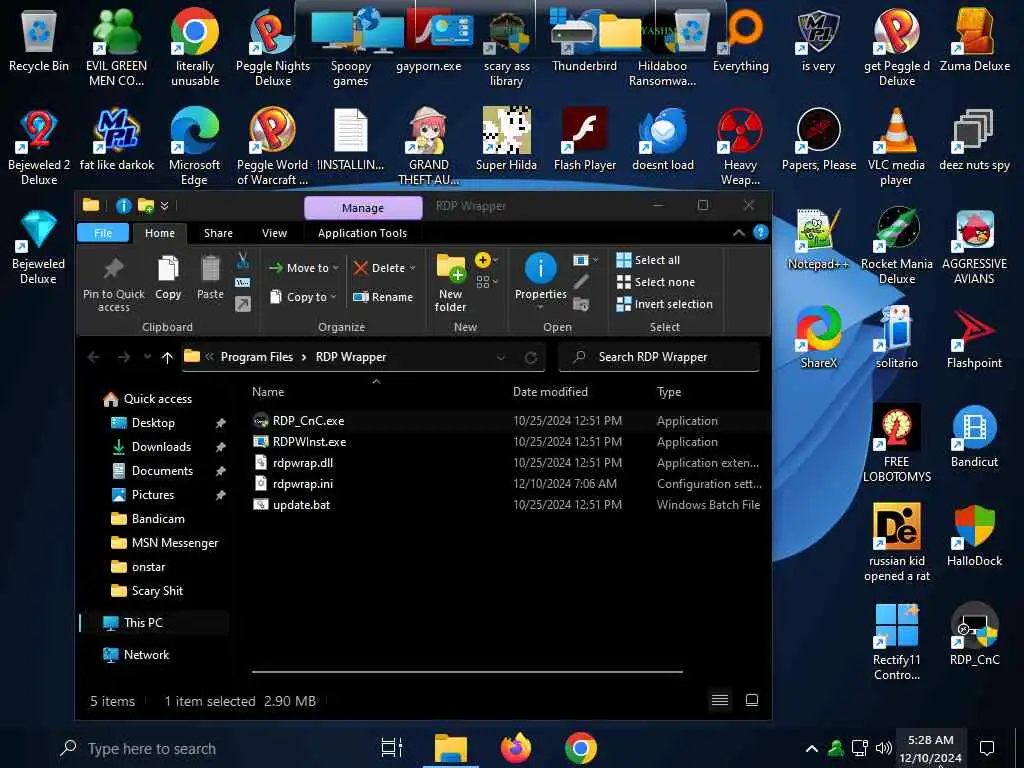Click Invert selection in the ribbon
The image size is (1024, 768).
click(x=665, y=304)
